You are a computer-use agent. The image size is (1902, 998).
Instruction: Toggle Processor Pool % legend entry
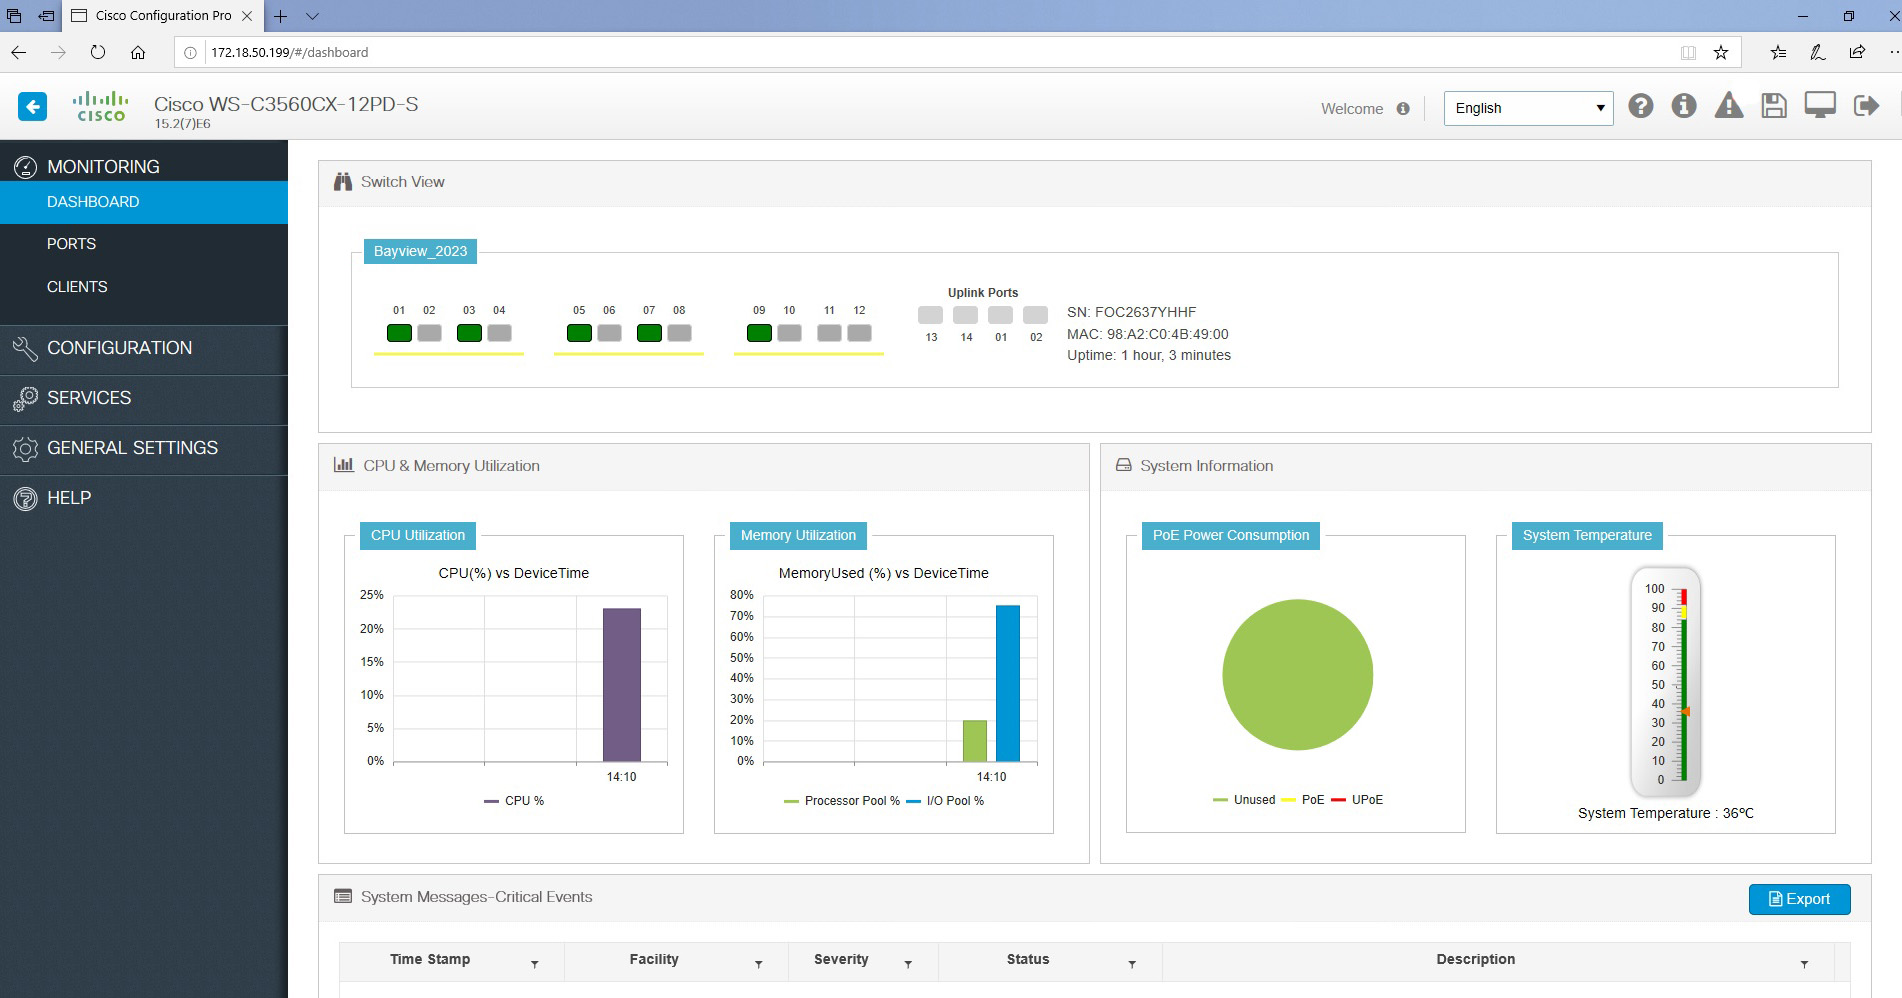(x=842, y=801)
